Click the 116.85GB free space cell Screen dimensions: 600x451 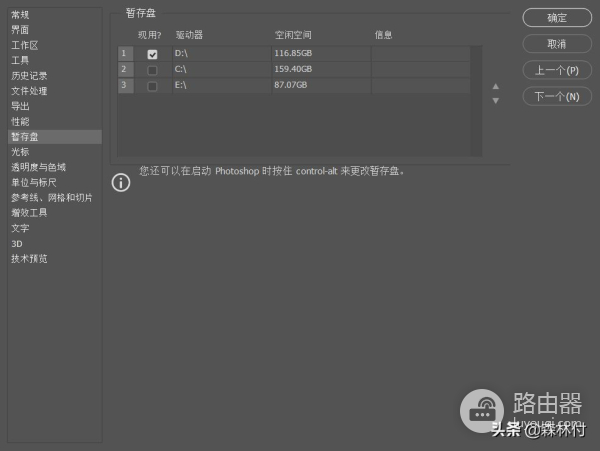321,54
